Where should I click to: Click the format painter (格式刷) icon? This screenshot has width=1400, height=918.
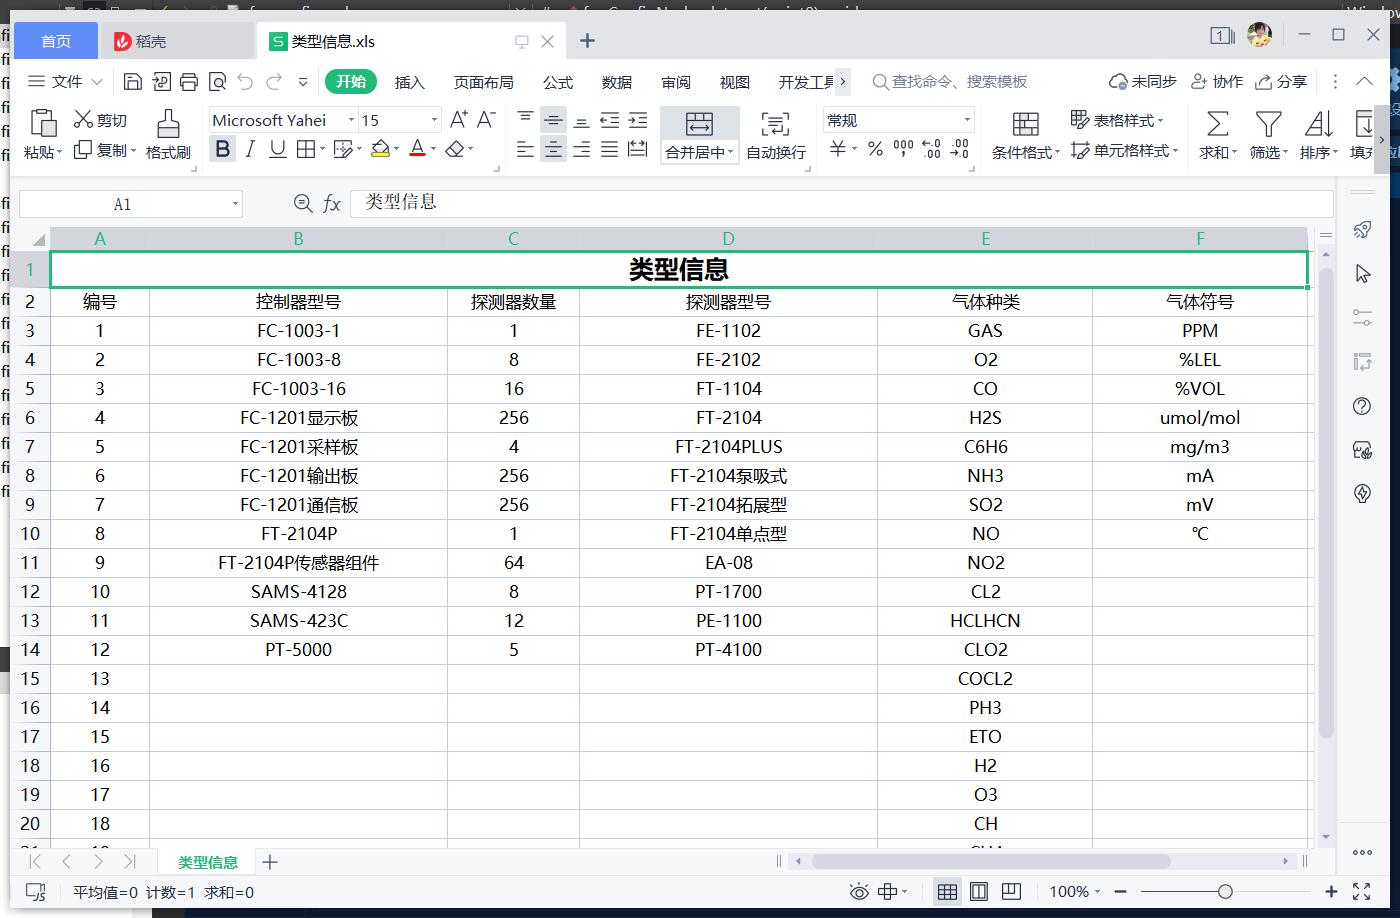click(168, 124)
